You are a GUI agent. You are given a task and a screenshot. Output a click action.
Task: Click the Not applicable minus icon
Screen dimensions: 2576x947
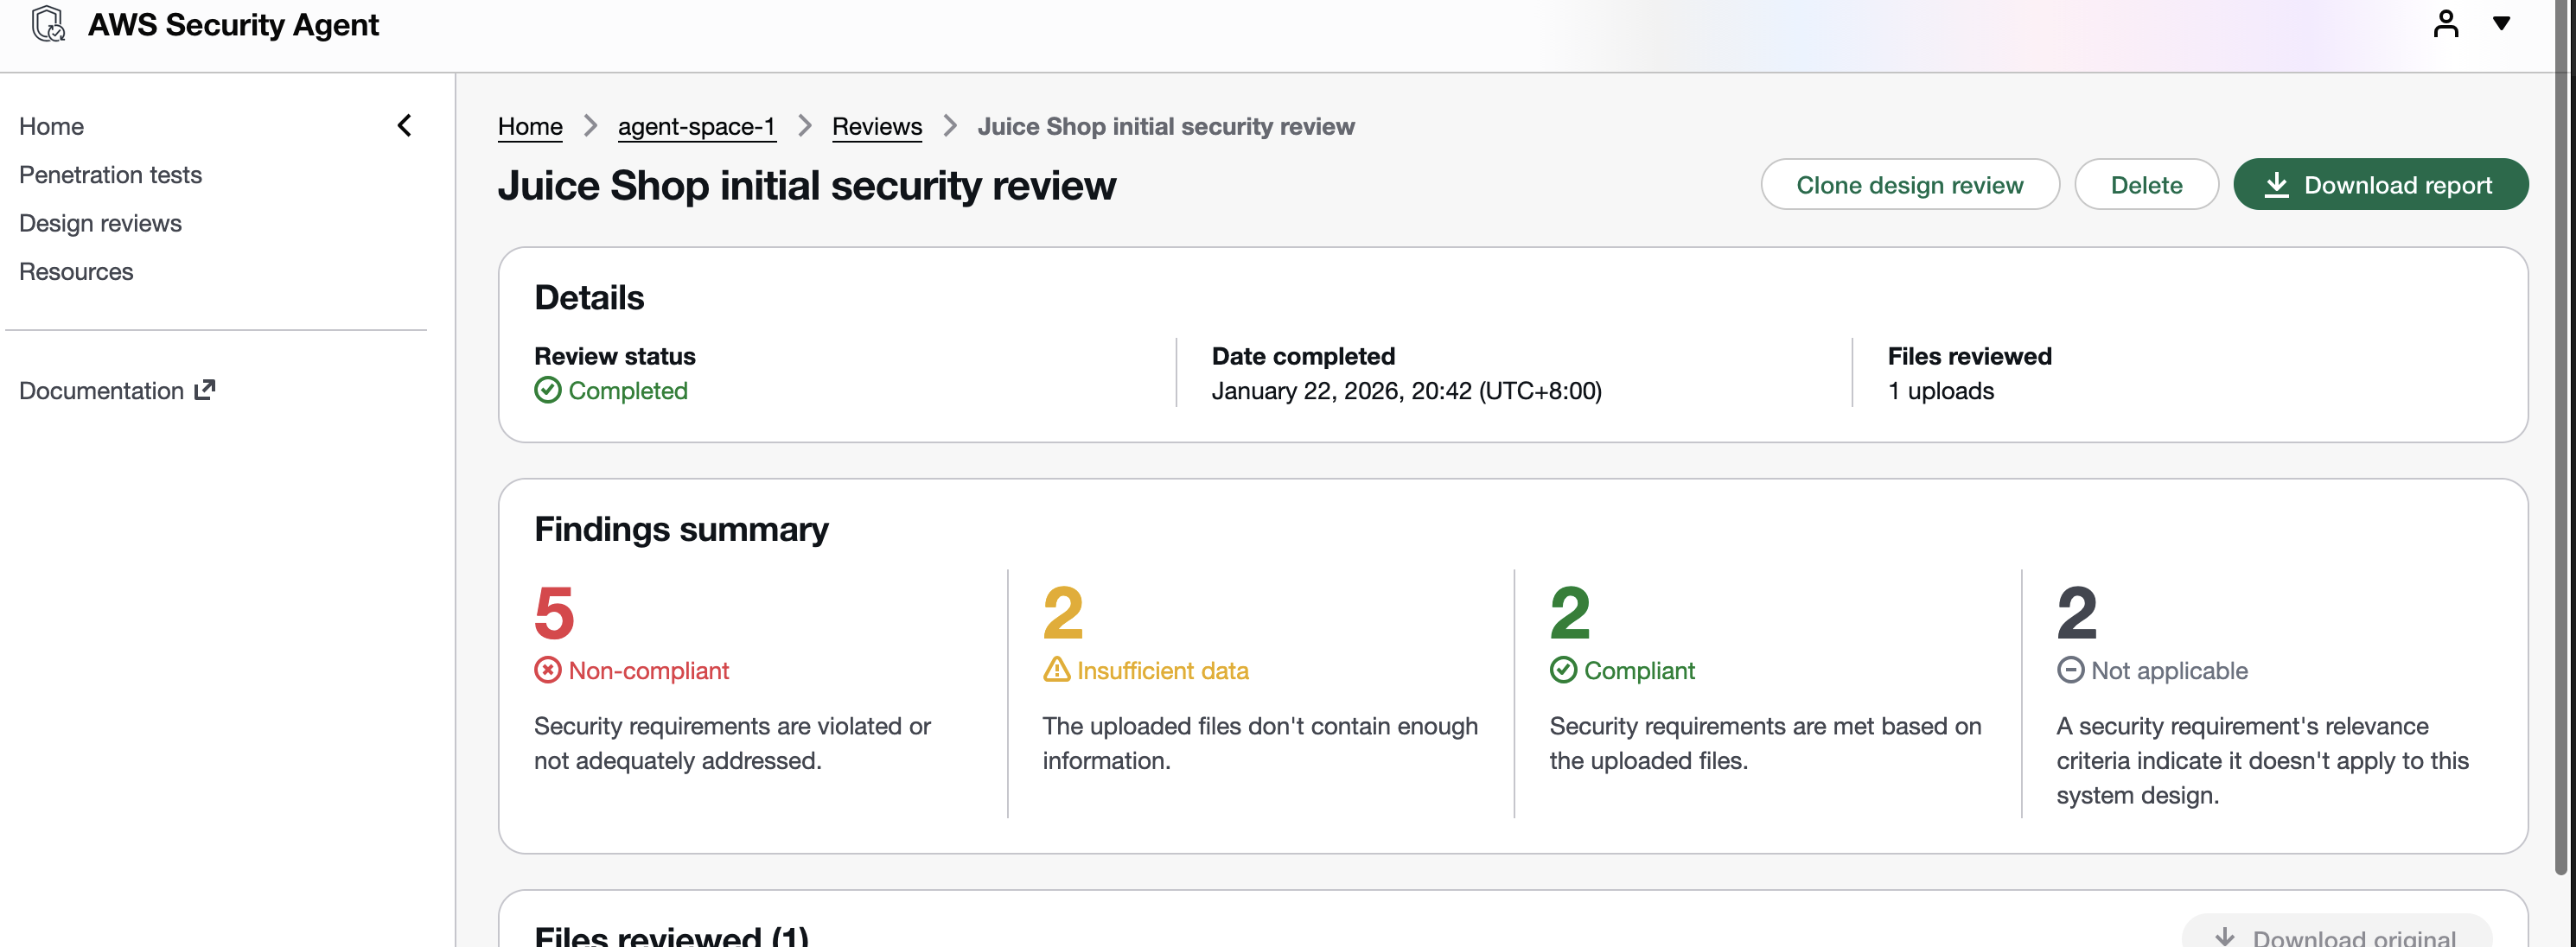(2070, 670)
